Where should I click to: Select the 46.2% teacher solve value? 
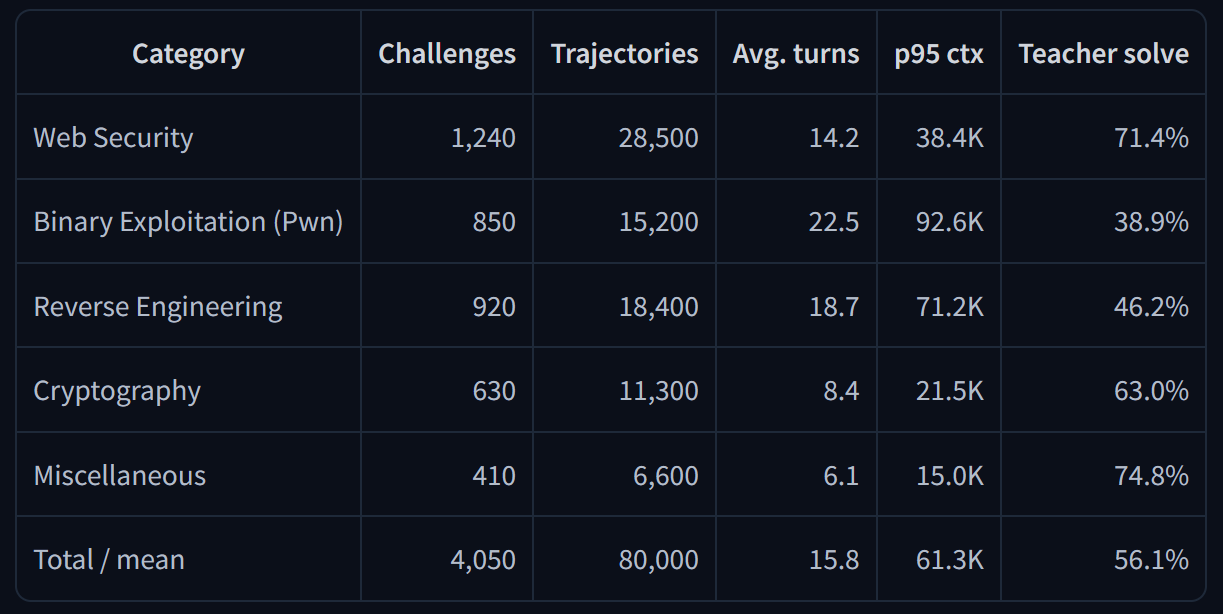pos(1152,307)
